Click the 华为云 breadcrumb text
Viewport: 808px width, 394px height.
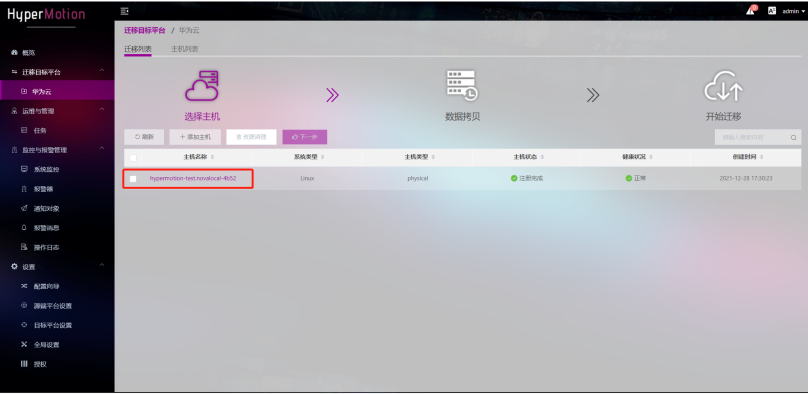point(189,30)
